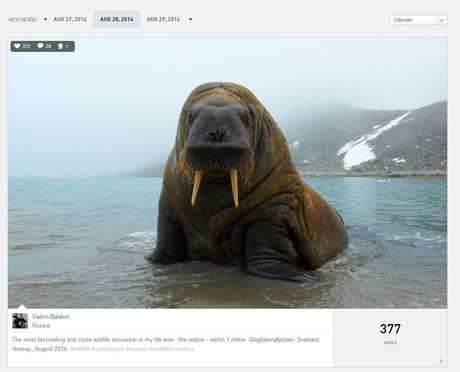Click the #svalbard hashtag
The height and width of the screenshot is (372, 460).
[161, 349]
